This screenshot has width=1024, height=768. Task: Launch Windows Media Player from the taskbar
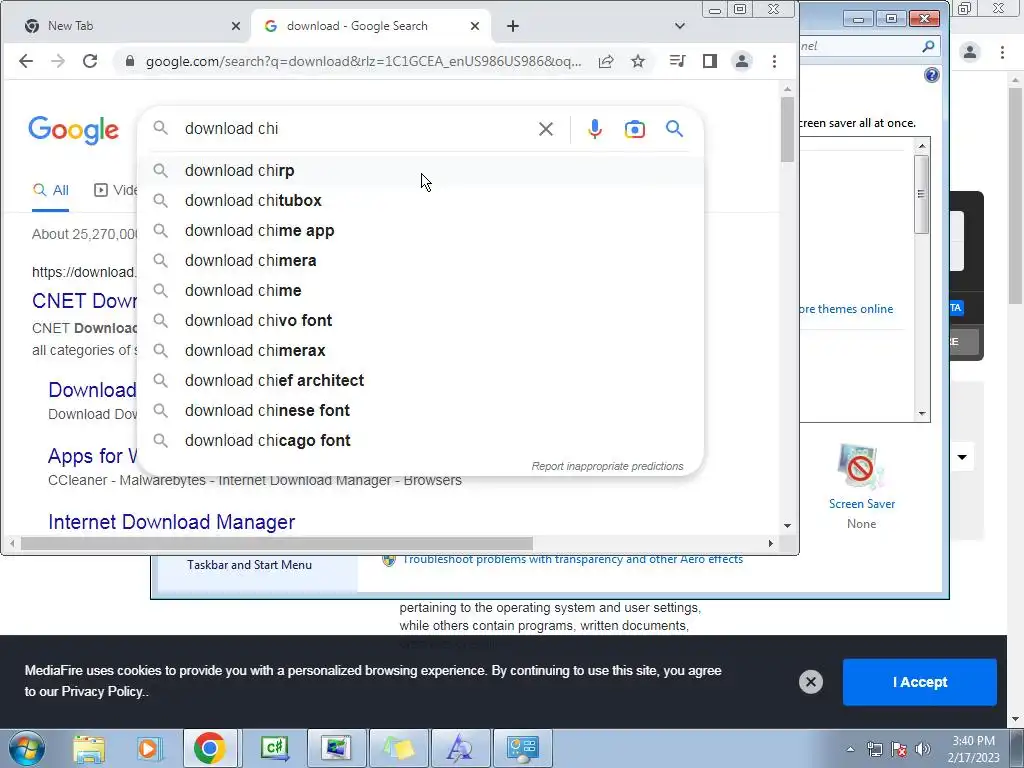149,748
